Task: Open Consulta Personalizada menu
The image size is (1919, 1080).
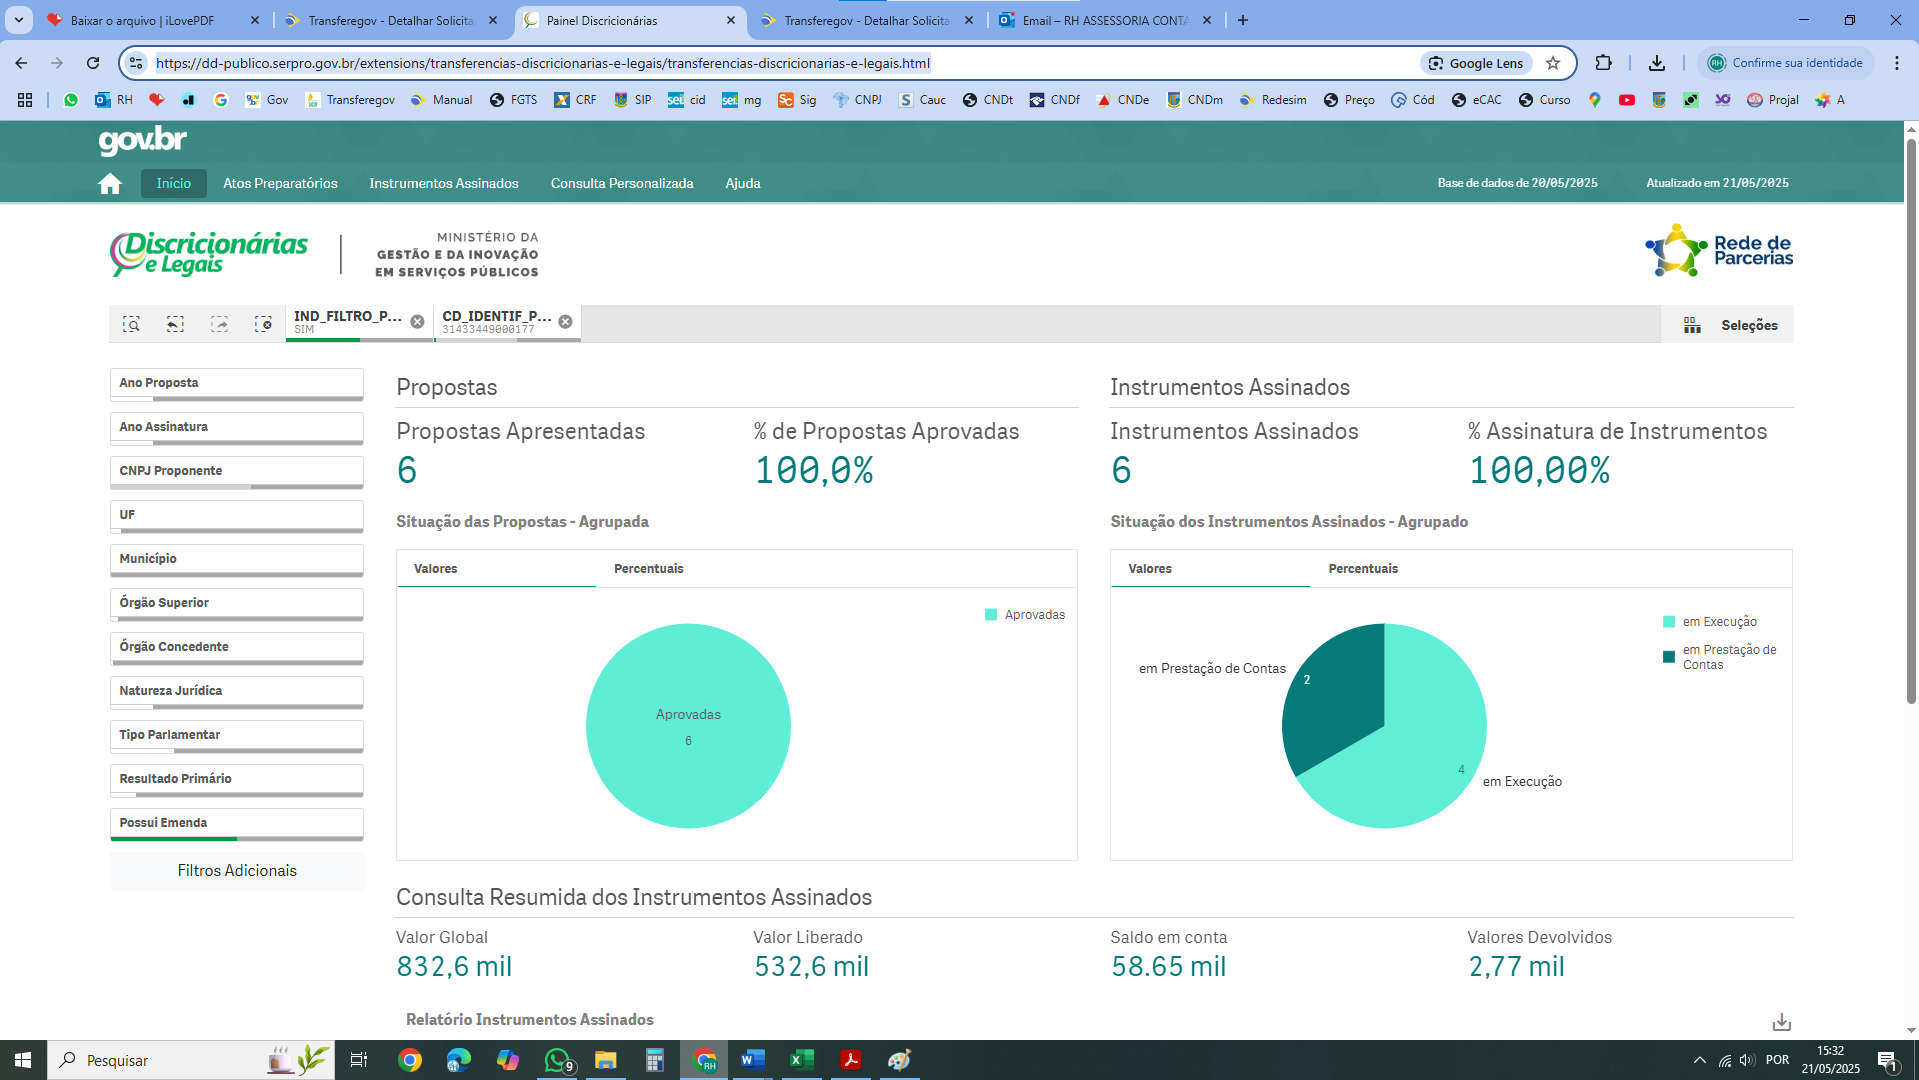Action: tap(622, 183)
